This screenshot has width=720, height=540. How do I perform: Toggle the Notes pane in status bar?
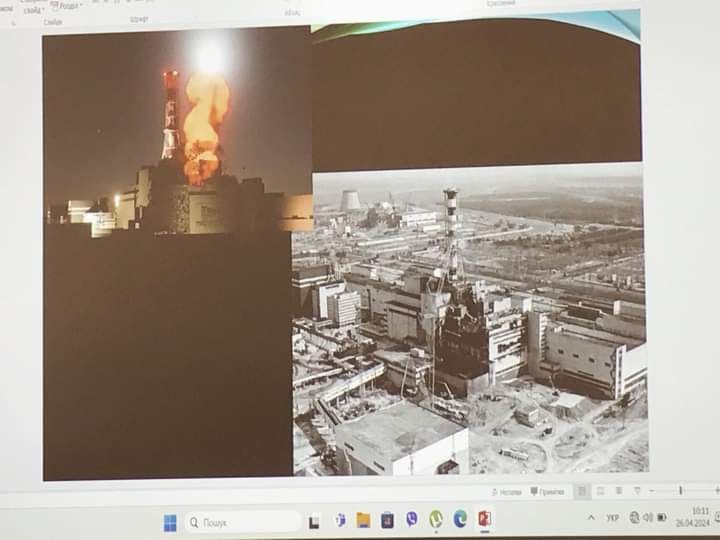tap(506, 492)
